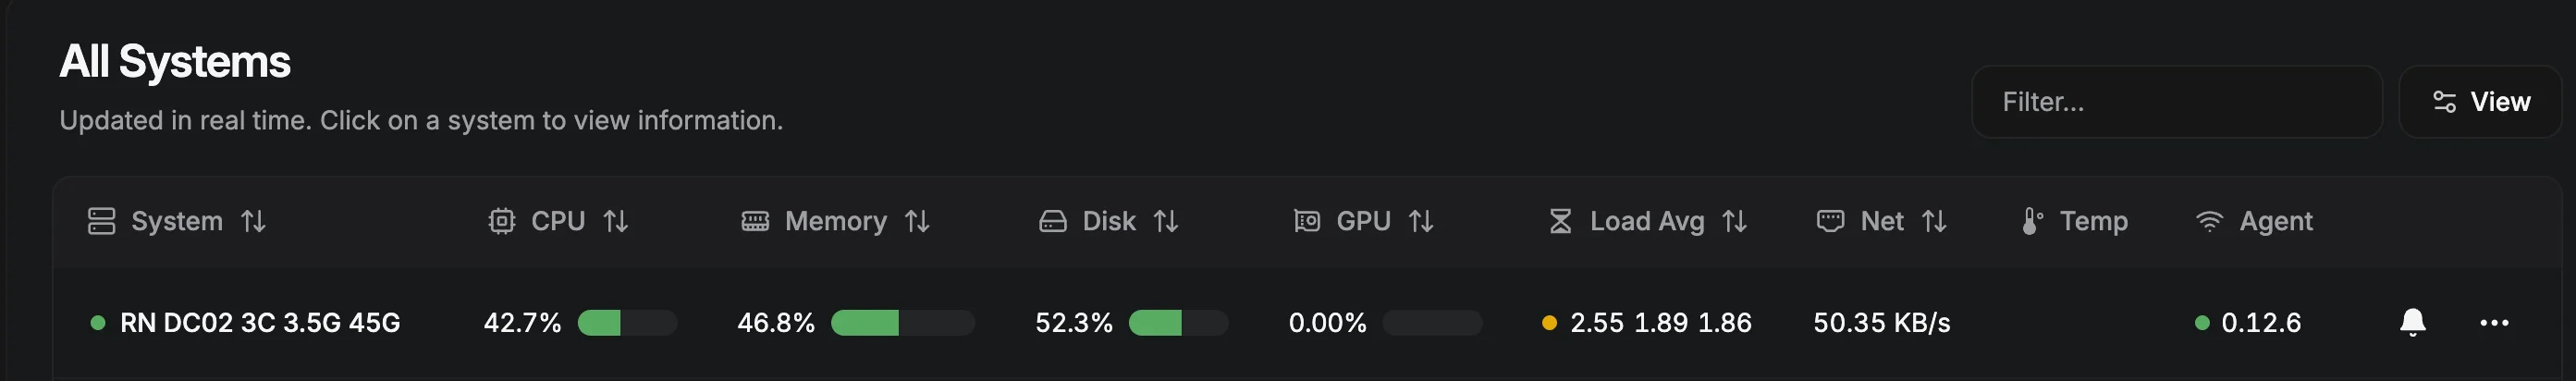Sort table by Disk header
Viewport: 2576px width, 381px height.
[x=1109, y=221]
